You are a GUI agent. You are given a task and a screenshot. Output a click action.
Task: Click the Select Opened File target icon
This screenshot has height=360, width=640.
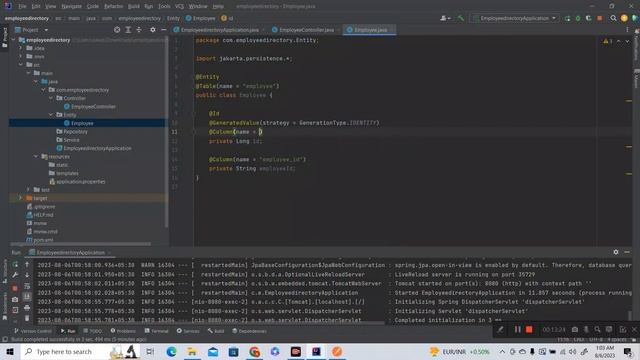point(117,30)
